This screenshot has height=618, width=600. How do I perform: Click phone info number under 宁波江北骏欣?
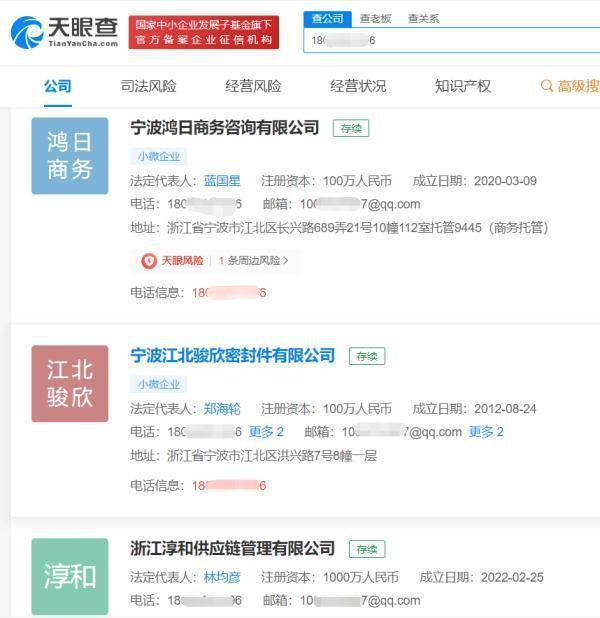click(x=229, y=486)
